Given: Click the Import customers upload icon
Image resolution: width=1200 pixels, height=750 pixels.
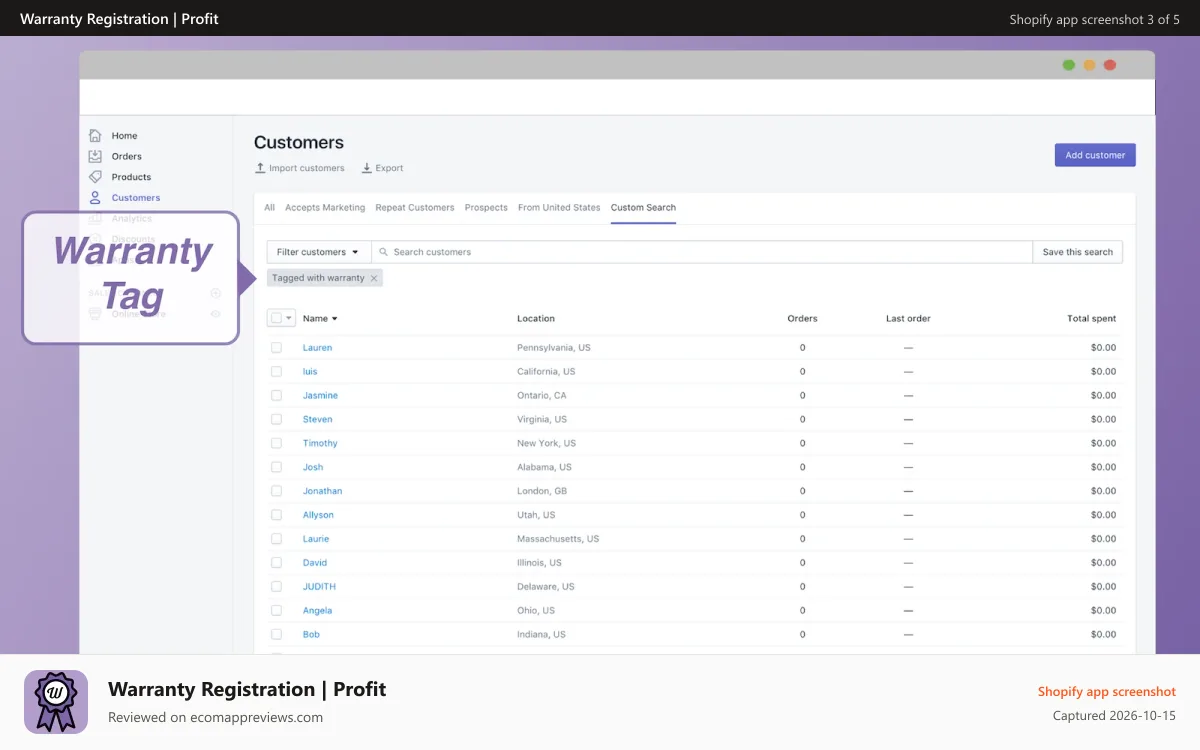Looking at the screenshot, I should 260,168.
